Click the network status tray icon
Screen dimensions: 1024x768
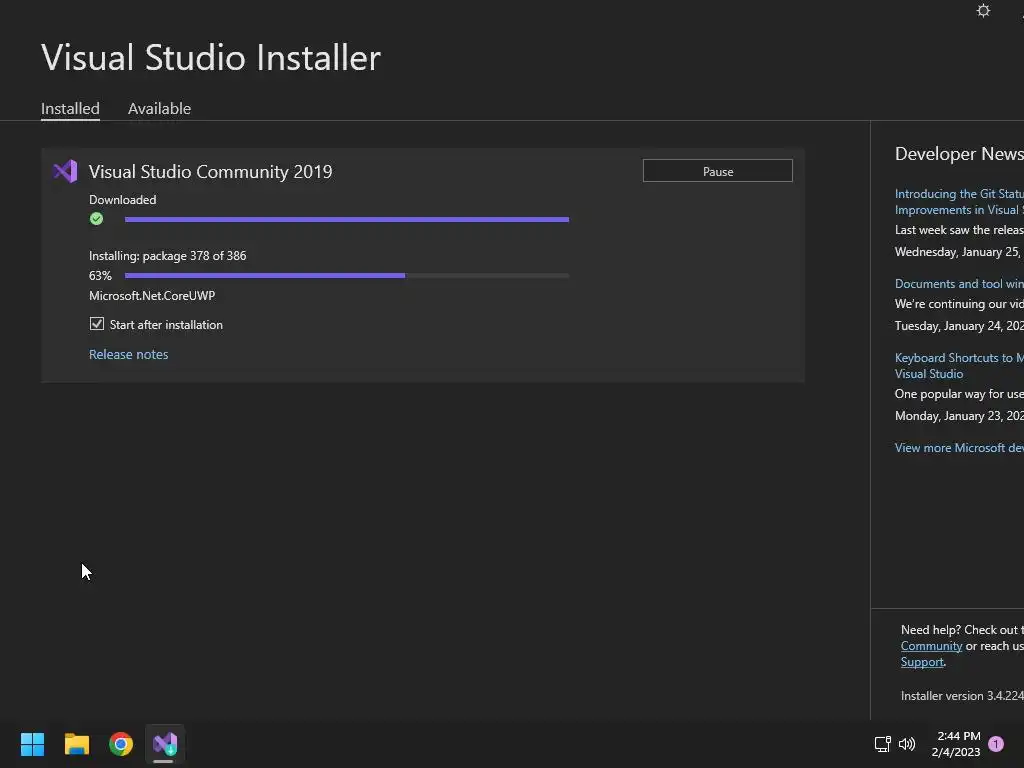[x=882, y=744]
